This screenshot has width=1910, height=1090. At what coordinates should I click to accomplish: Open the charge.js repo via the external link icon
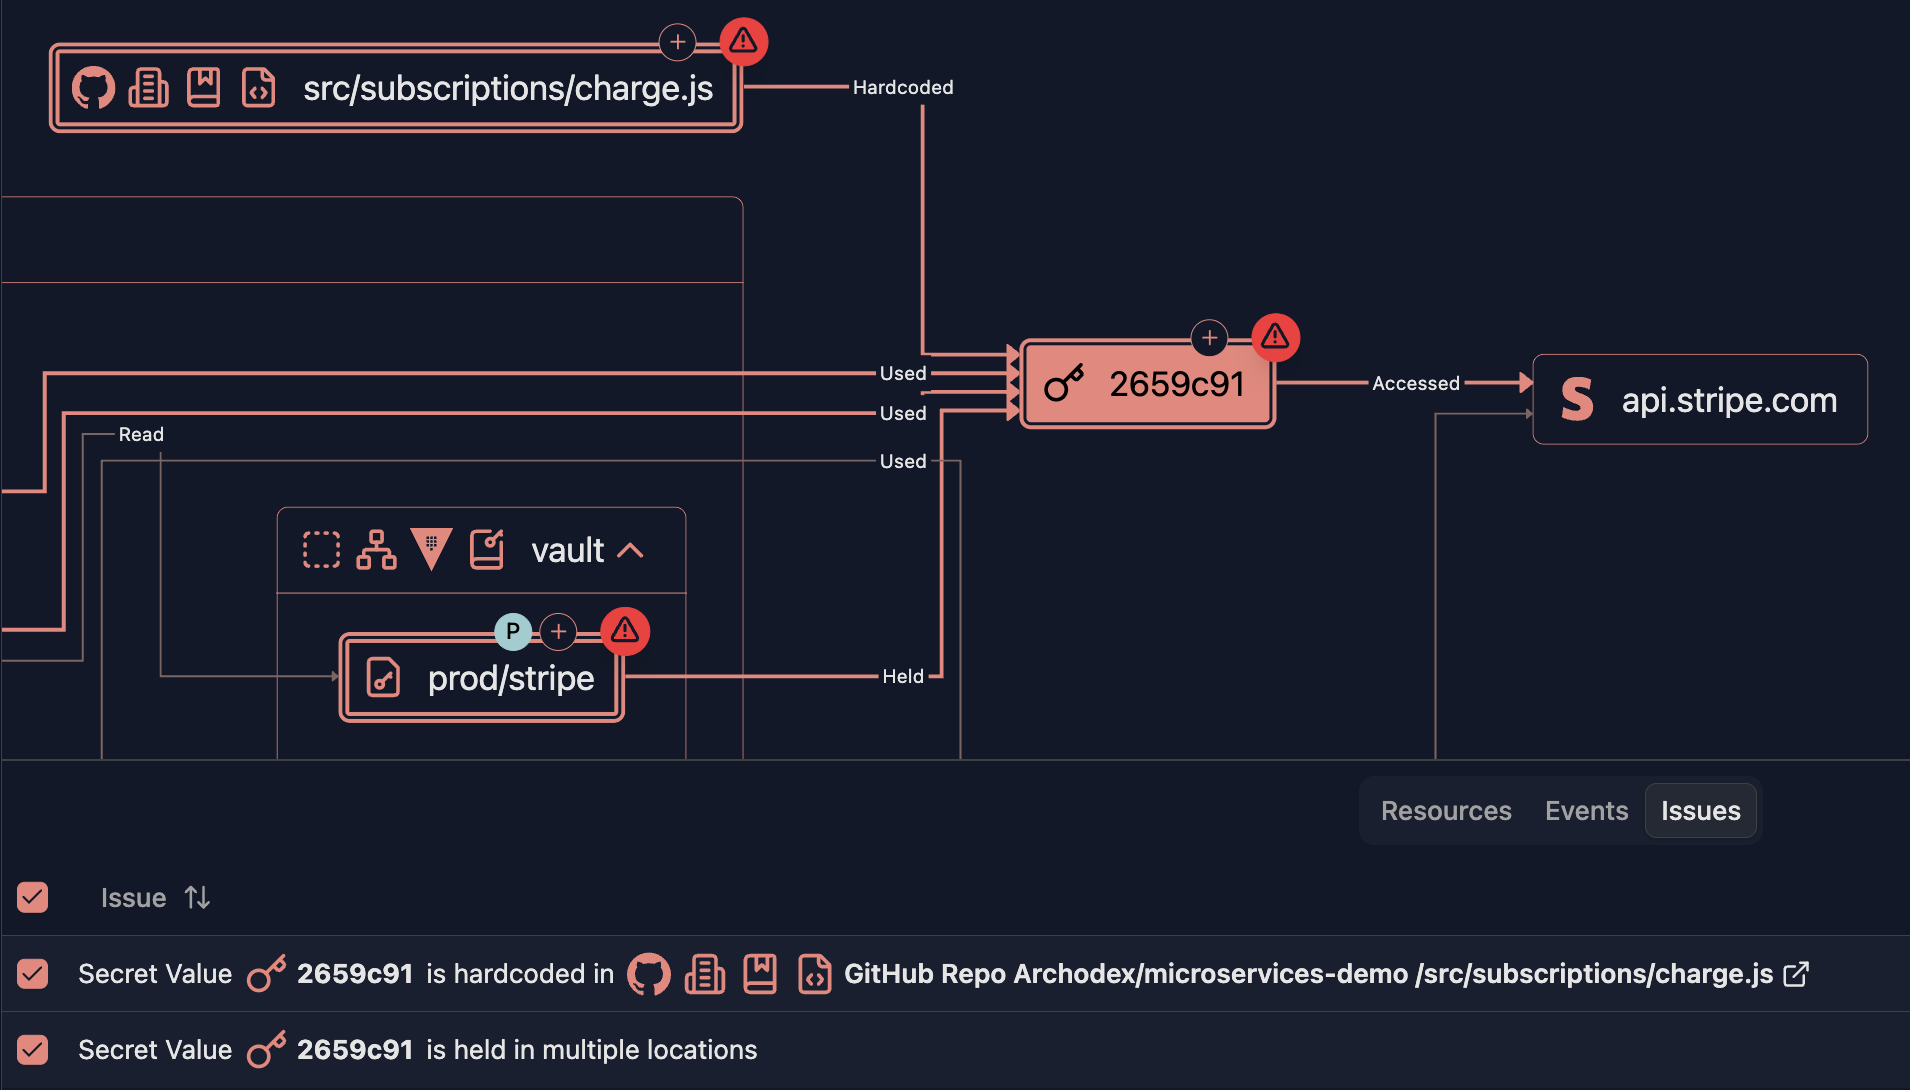click(x=1796, y=973)
